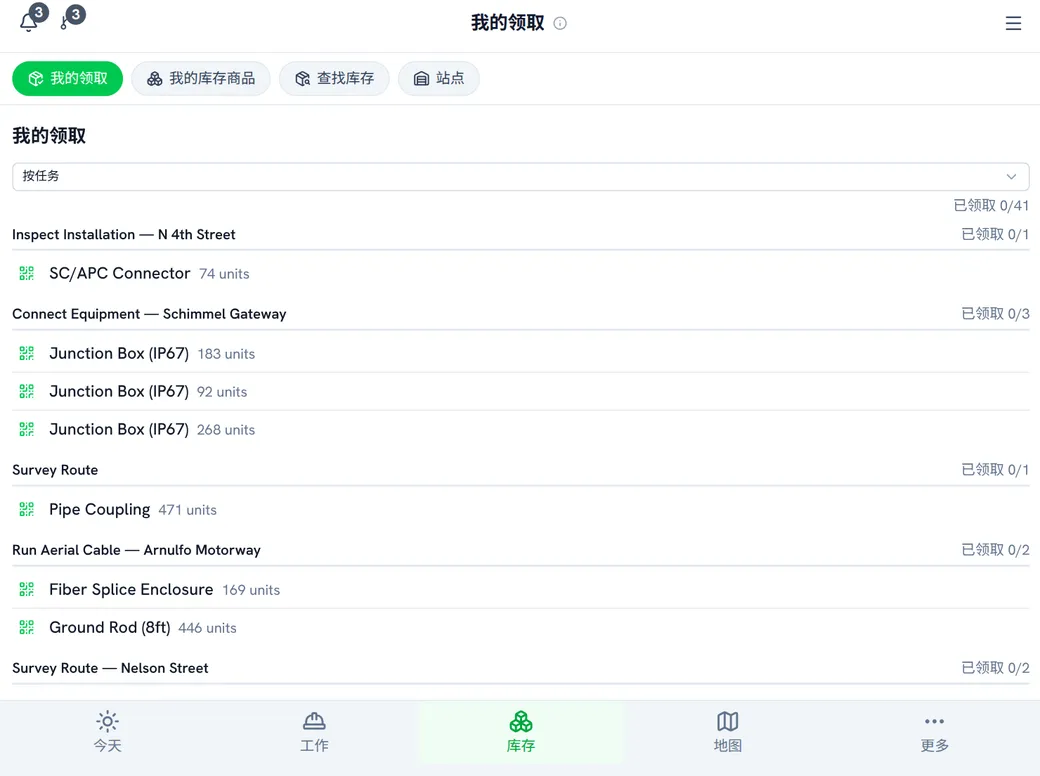Open Pipe Coupling 471 units row
The width and height of the screenshot is (1040, 776).
(x=521, y=509)
